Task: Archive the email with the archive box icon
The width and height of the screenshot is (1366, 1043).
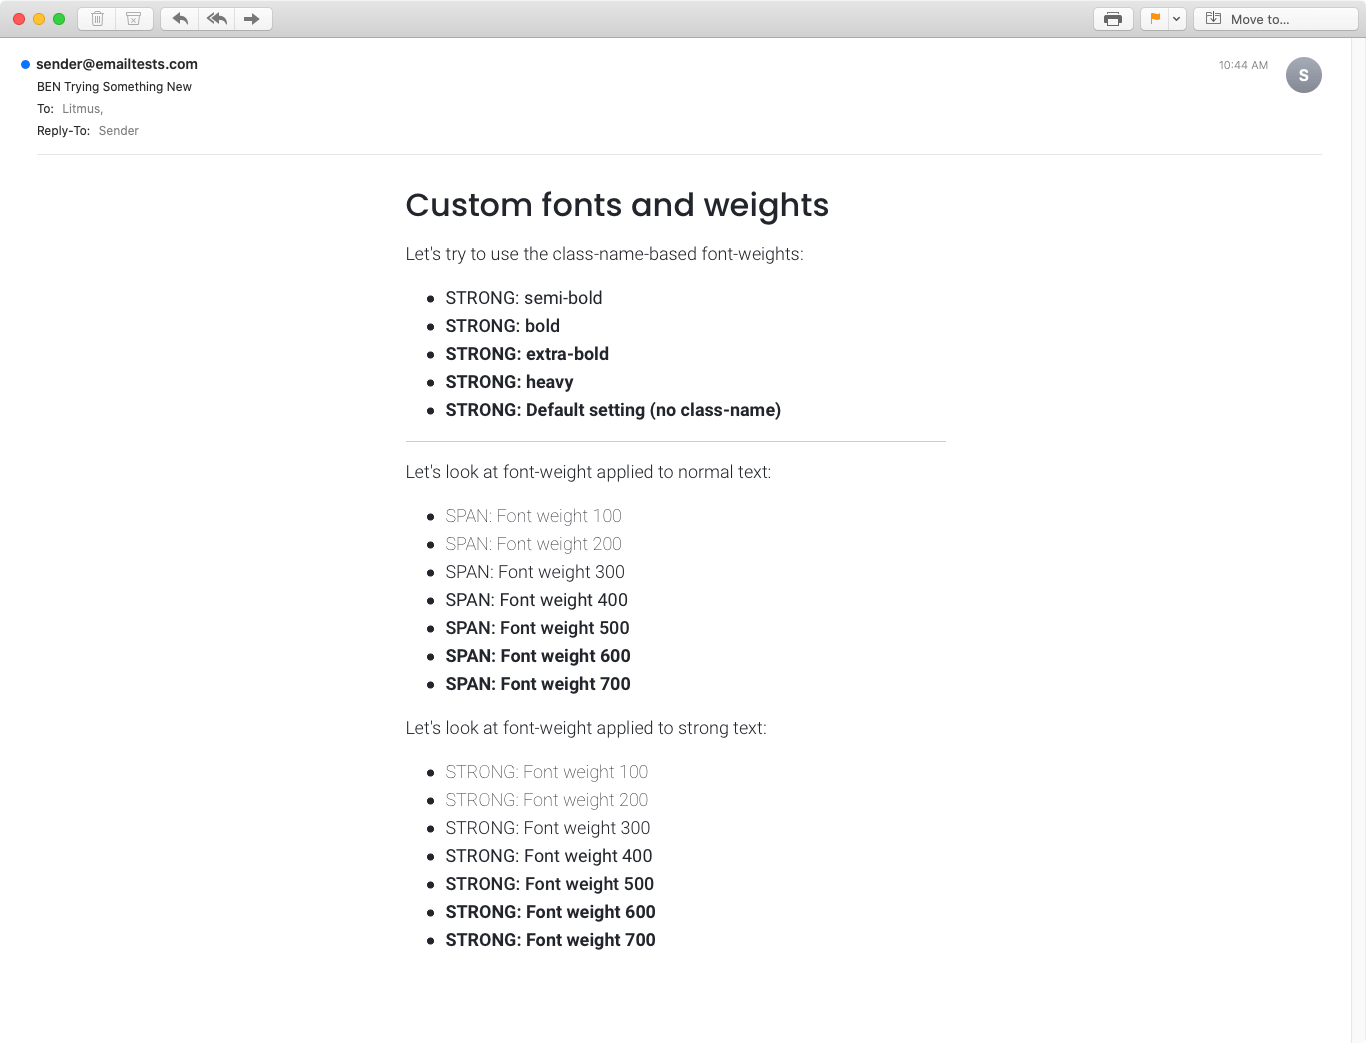Action: click(133, 18)
